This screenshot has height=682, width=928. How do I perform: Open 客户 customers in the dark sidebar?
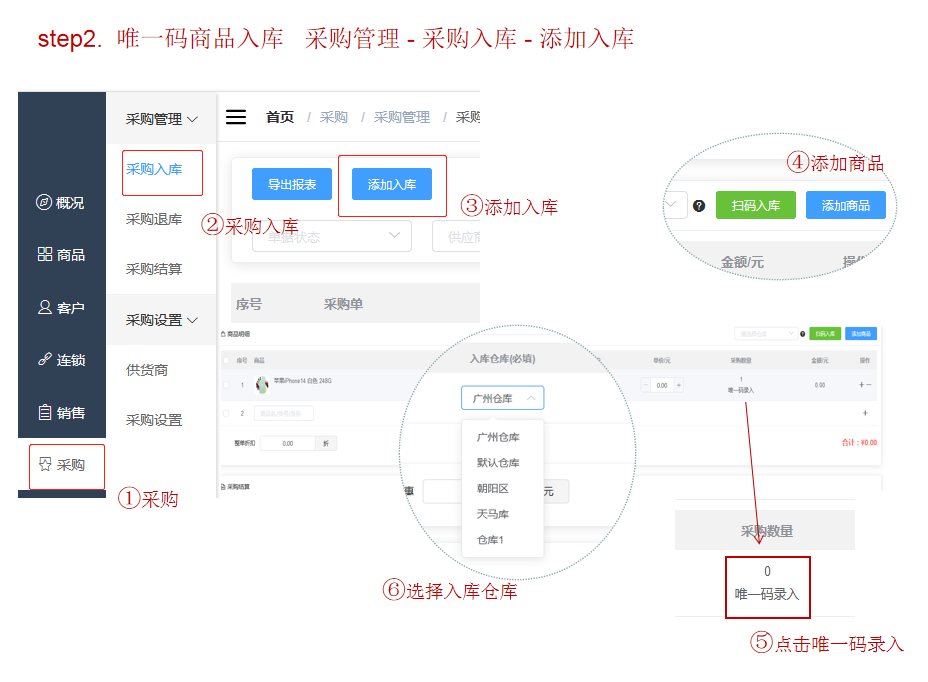coord(61,308)
